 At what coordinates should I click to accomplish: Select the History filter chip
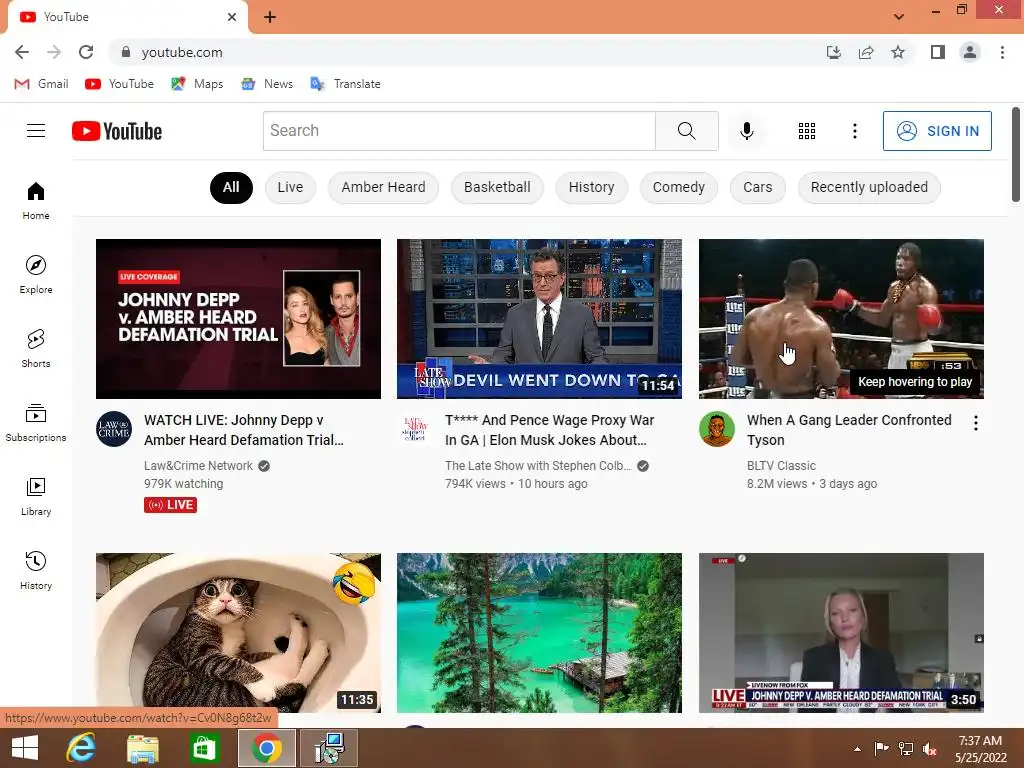(592, 187)
